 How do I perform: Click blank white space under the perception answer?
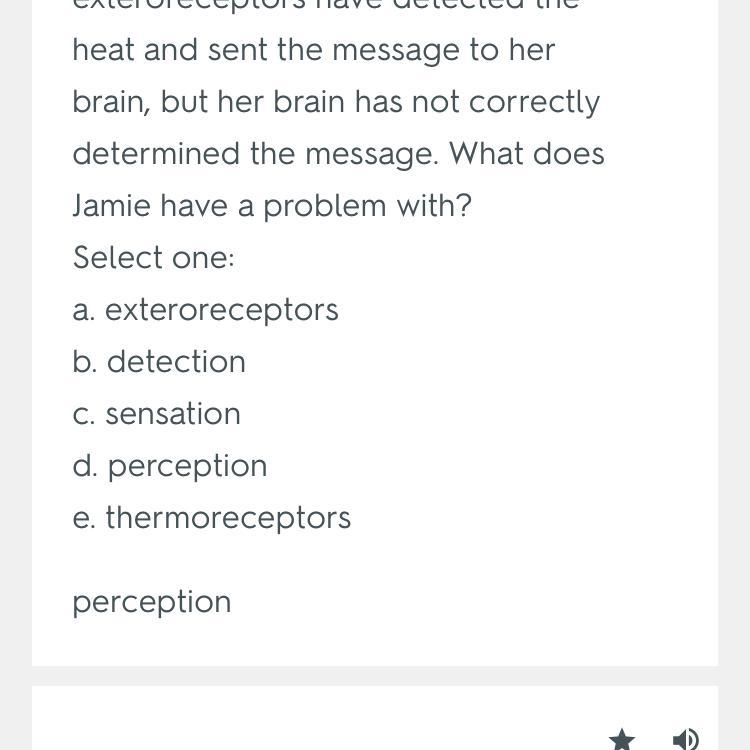click(375, 642)
